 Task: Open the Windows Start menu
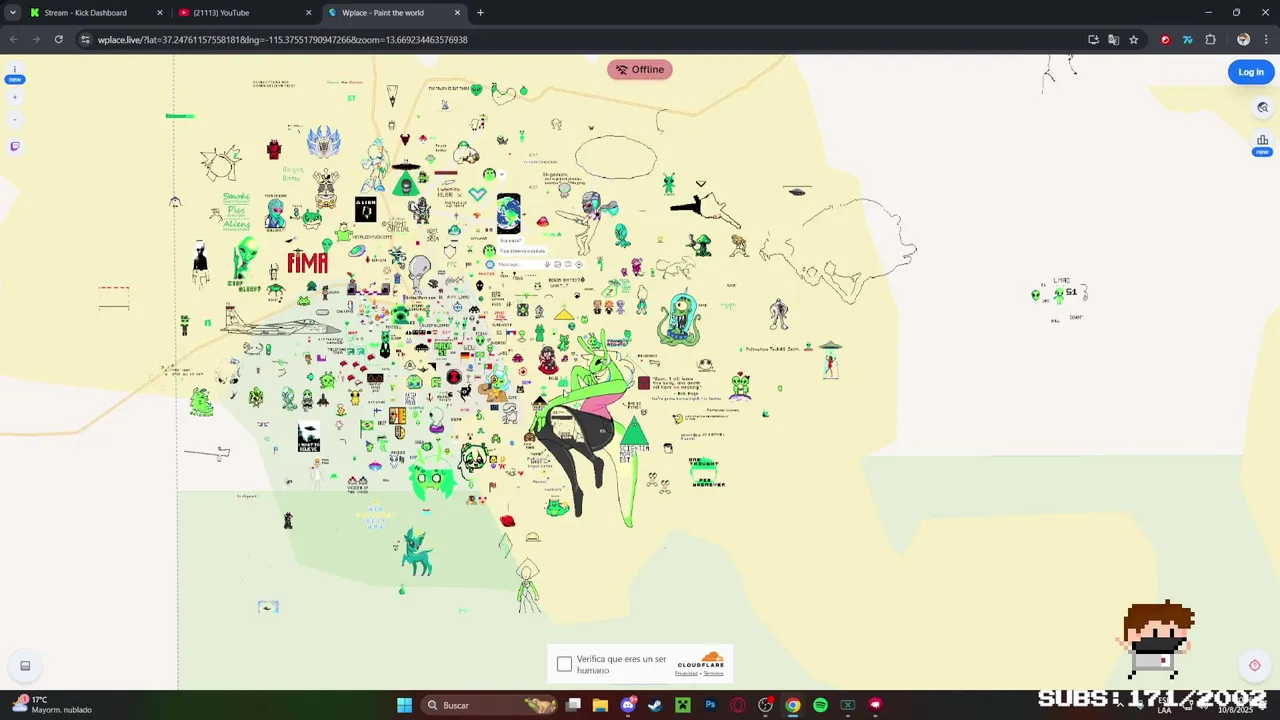[404, 705]
